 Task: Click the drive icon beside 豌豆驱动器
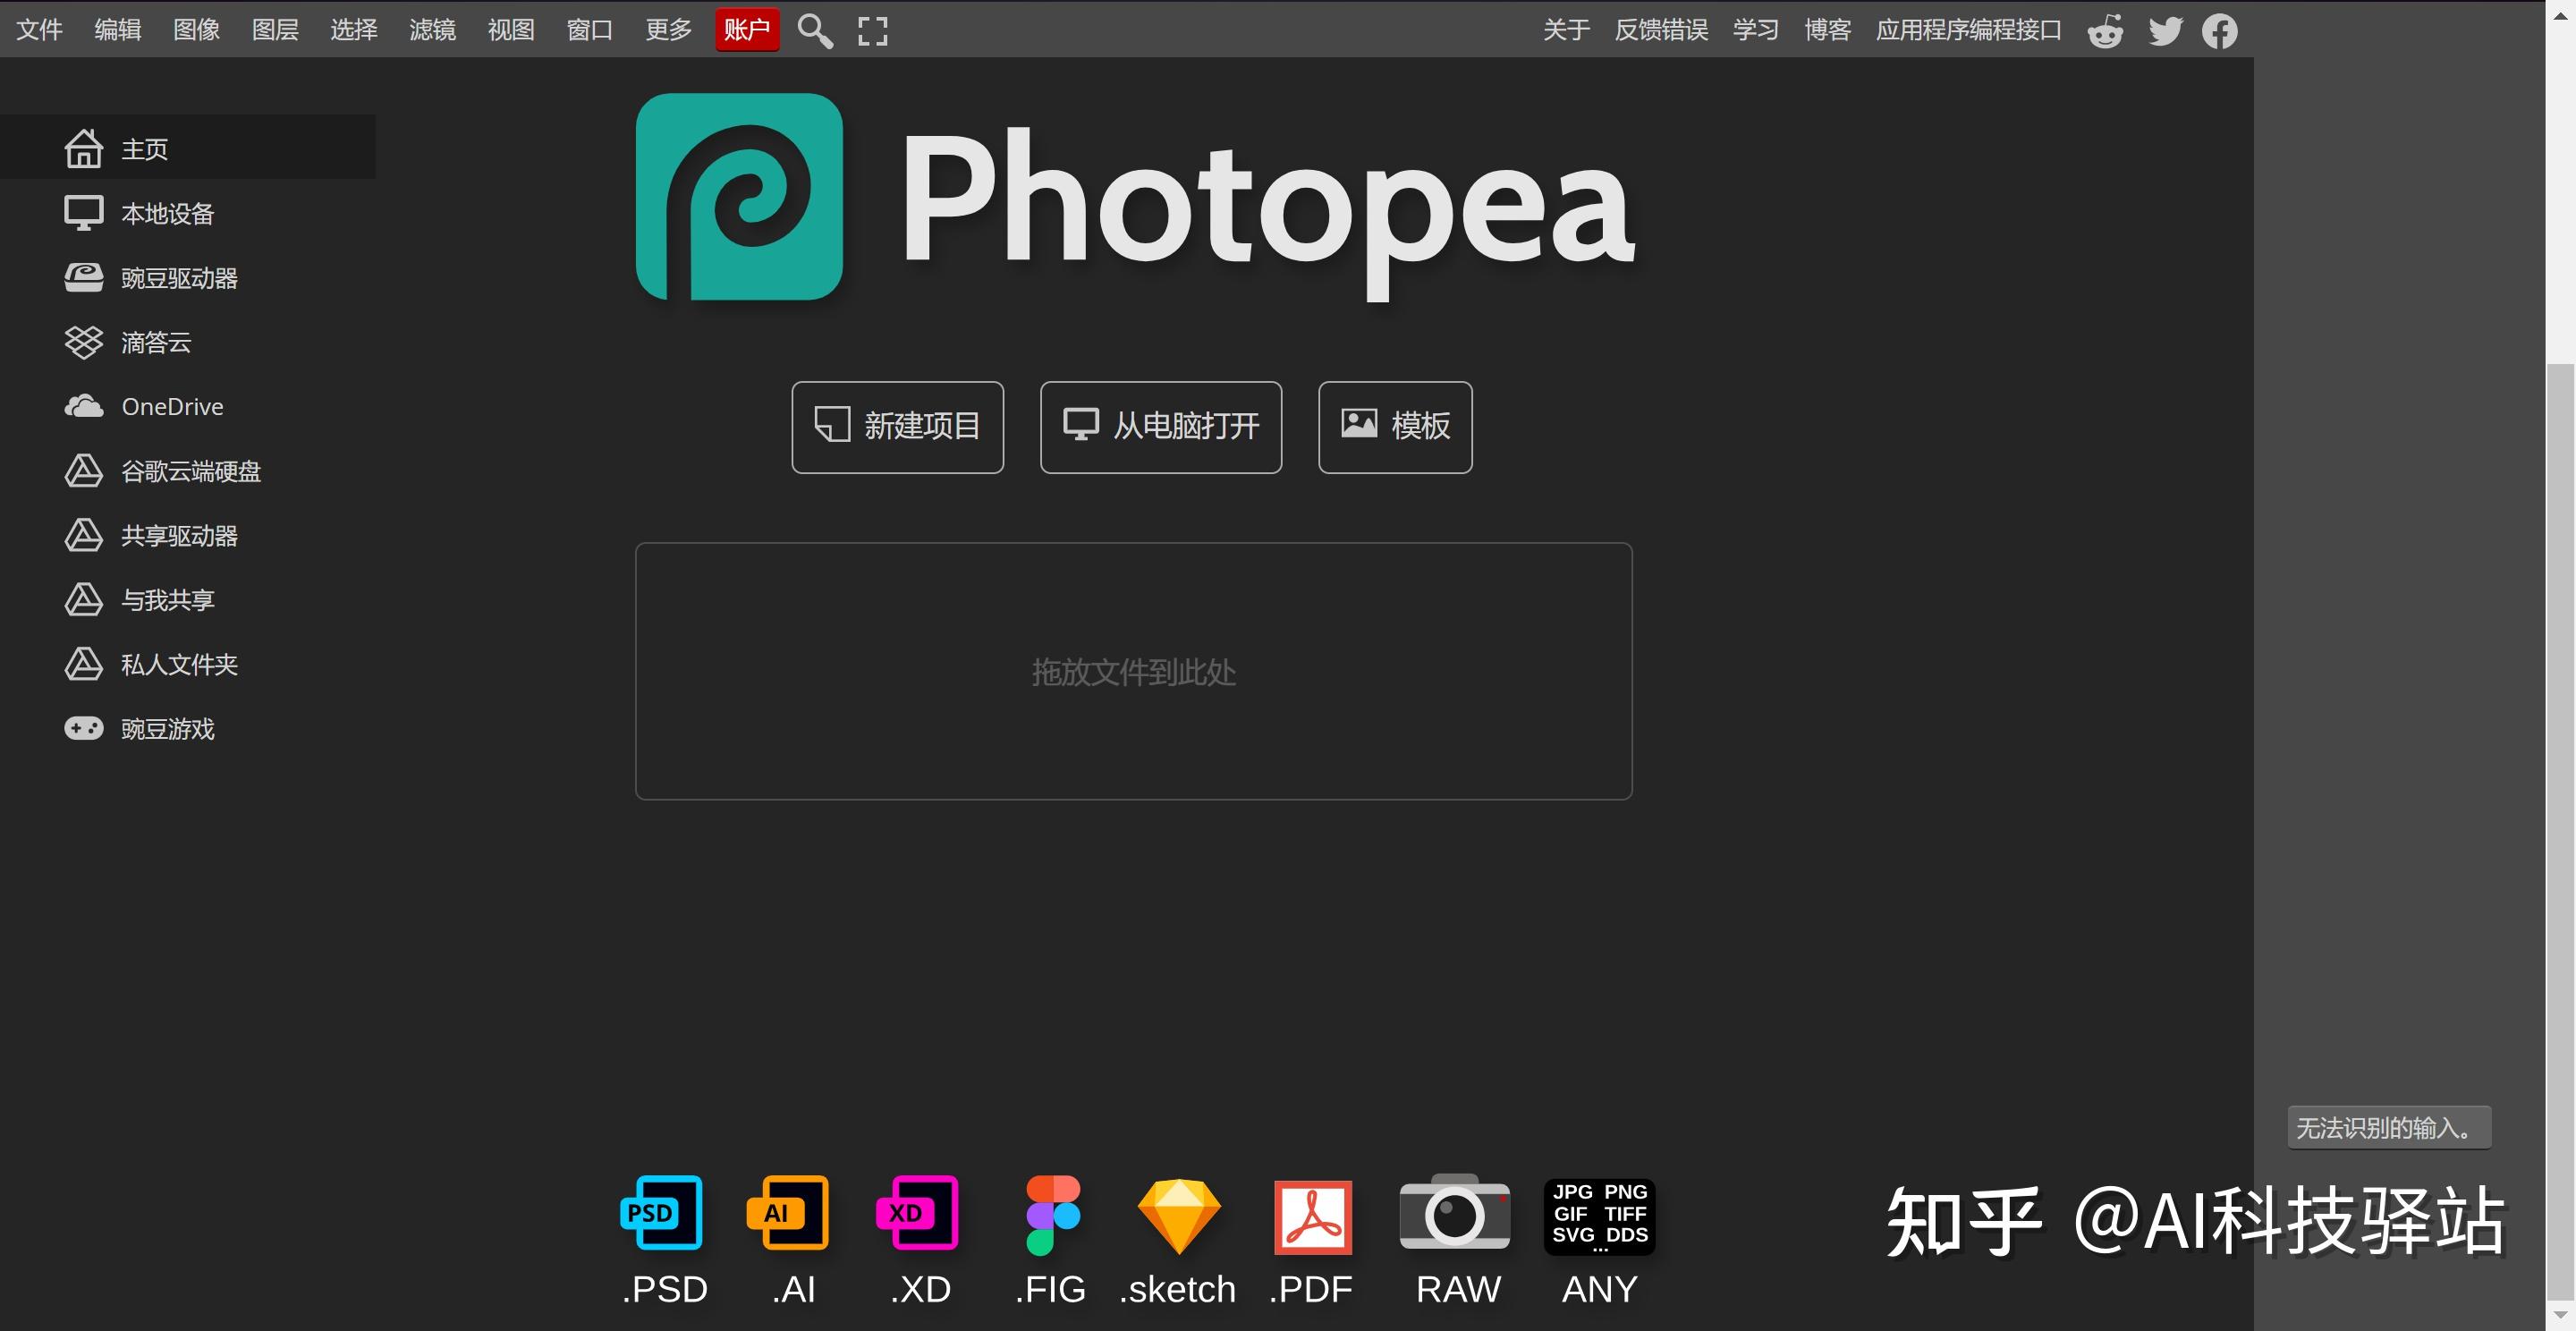[x=84, y=277]
